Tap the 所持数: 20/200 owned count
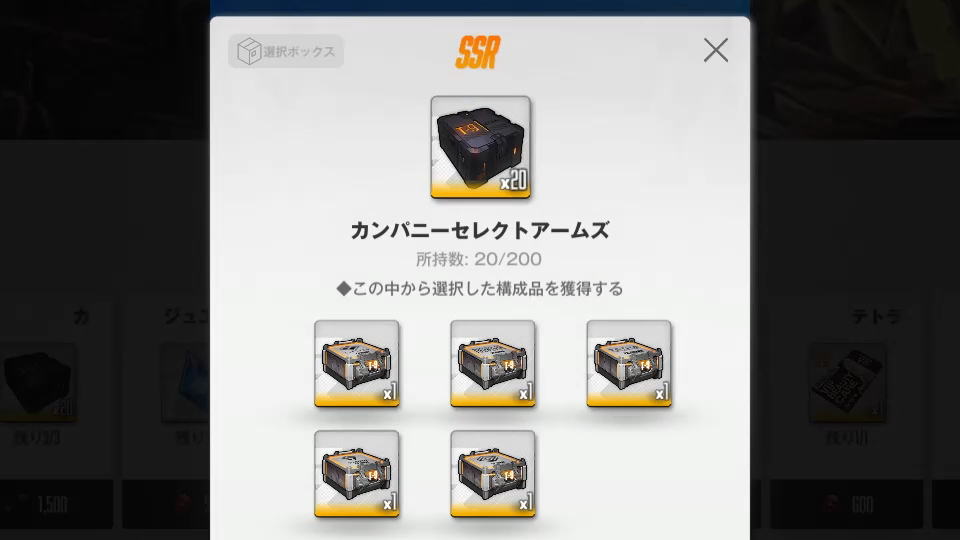 [479, 259]
